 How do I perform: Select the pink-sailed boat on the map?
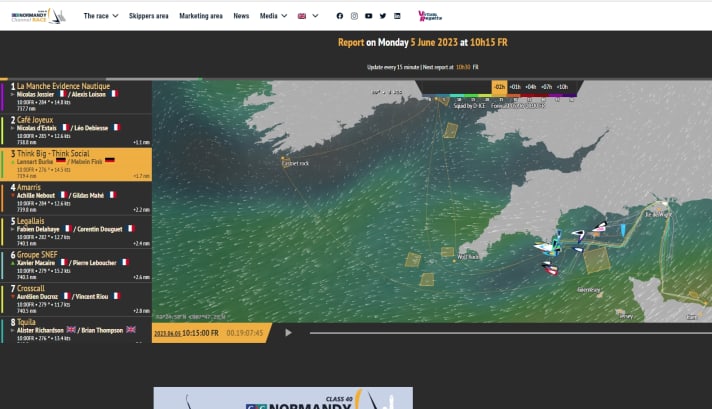(x=600, y=227)
